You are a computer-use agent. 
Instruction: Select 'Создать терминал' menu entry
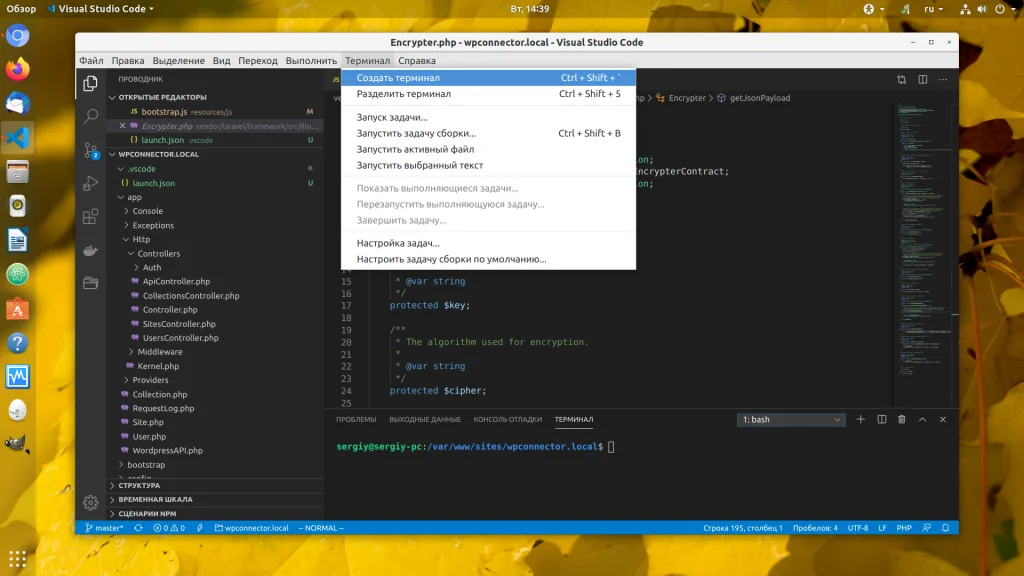coord(398,78)
